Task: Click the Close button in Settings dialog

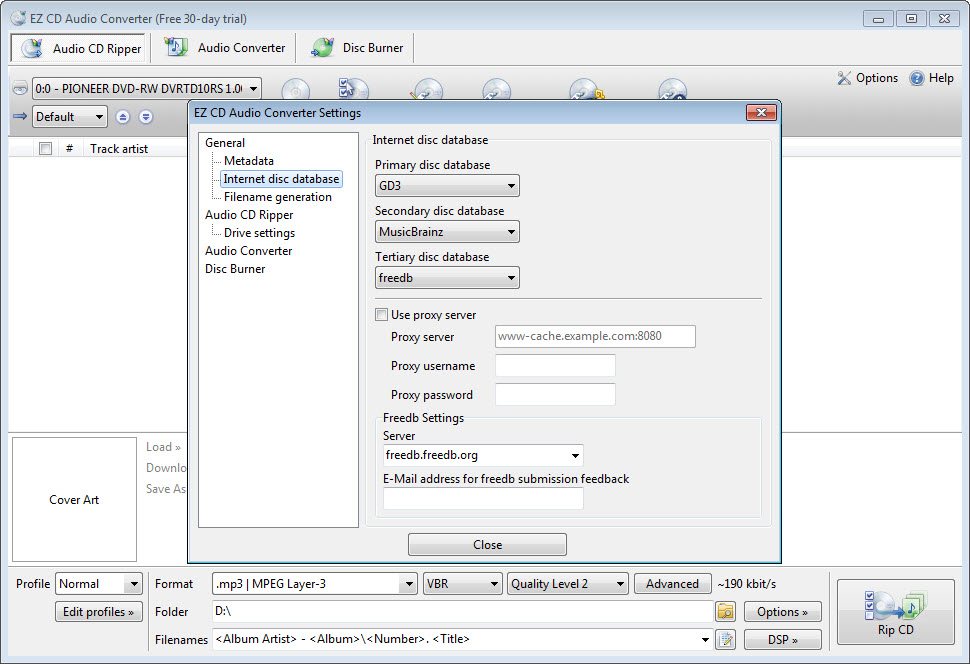Action: pyautogui.click(x=487, y=545)
